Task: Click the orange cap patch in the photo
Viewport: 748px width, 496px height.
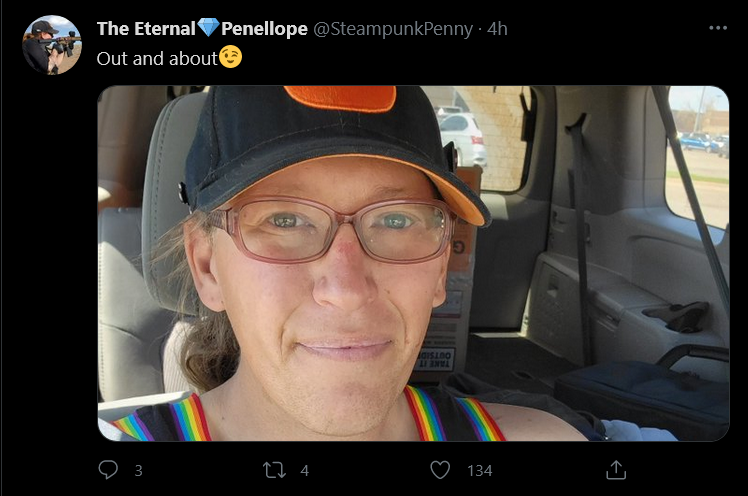Action: (x=341, y=98)
